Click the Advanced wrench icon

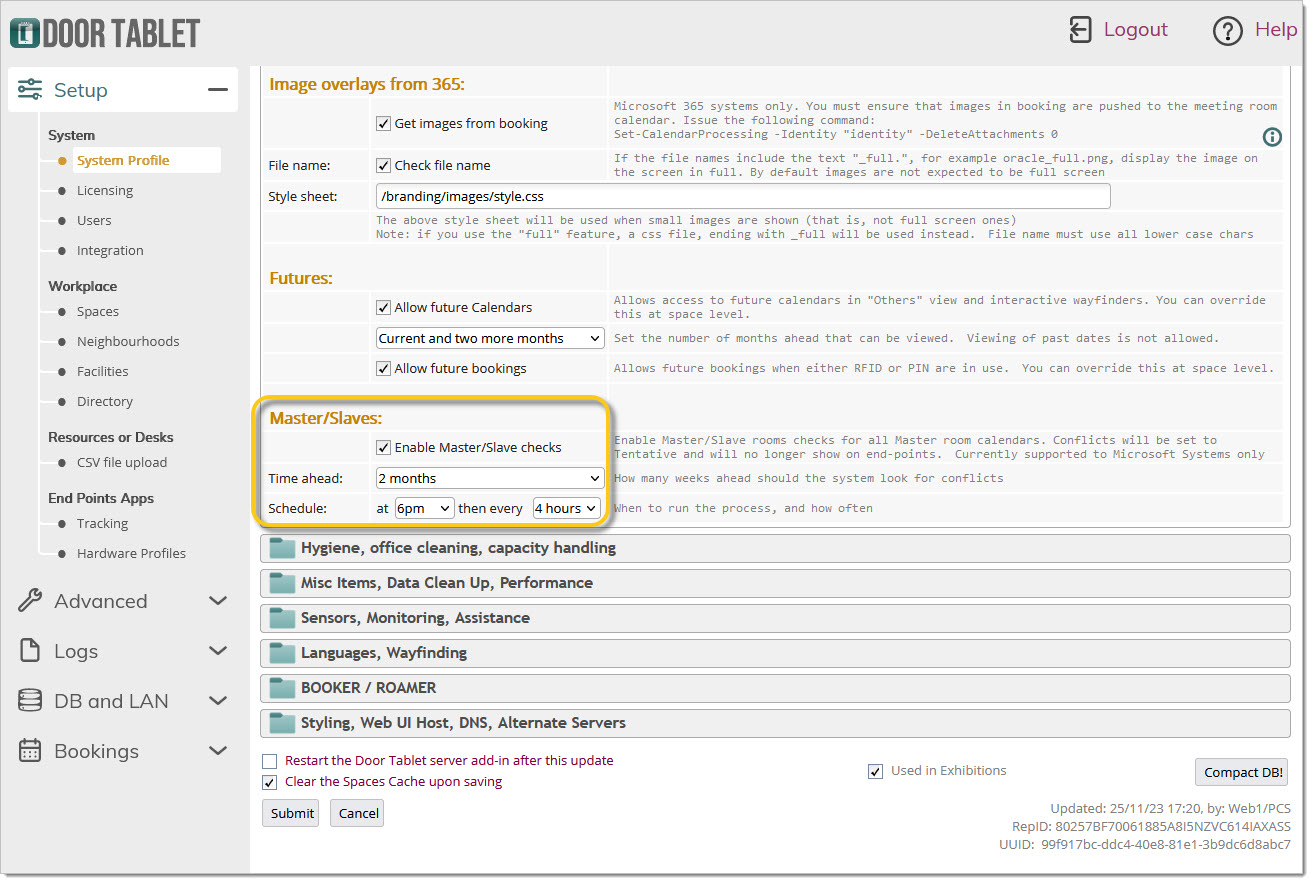click(x=30, y=601)
